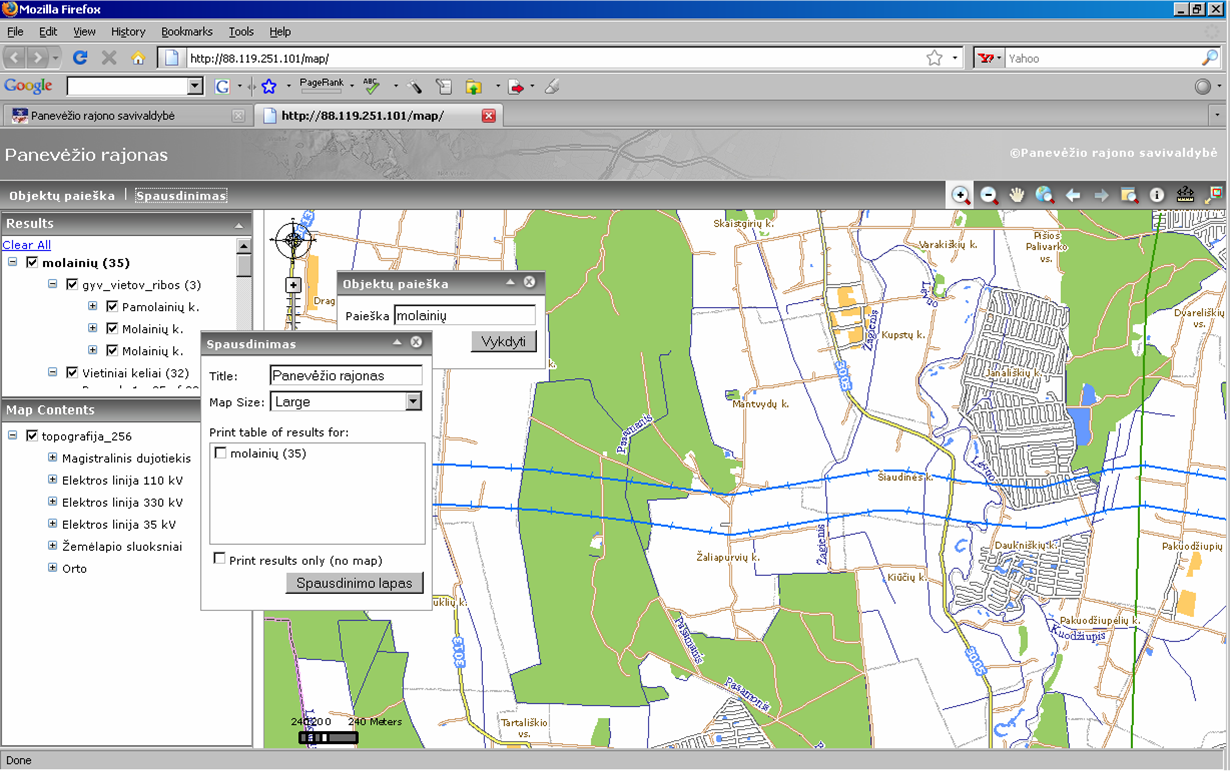
Task: Go back to previous map extent
Action: click(1073, 195)
